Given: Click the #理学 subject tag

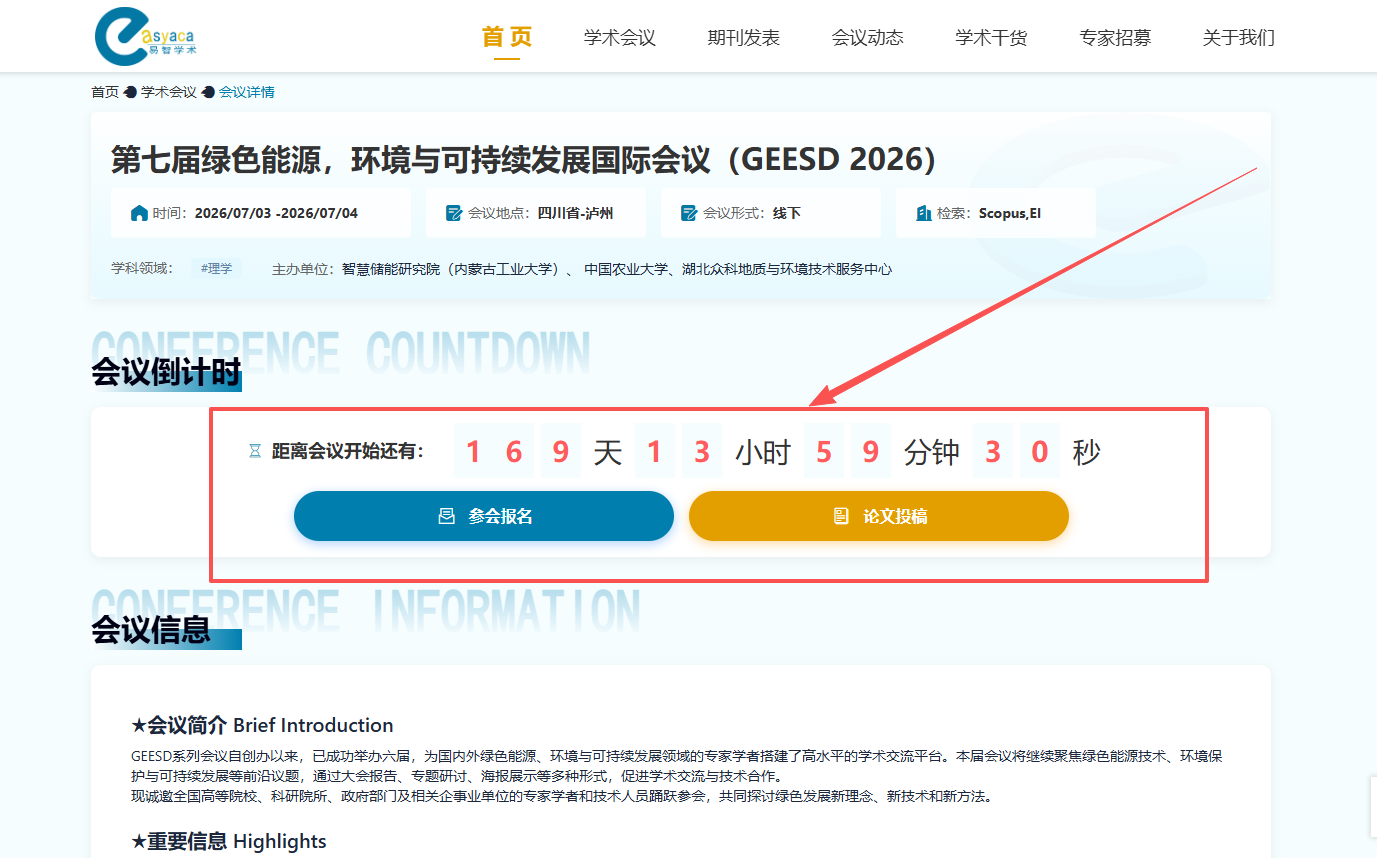Looking at the screenshot, I should (x=216, y=268).
